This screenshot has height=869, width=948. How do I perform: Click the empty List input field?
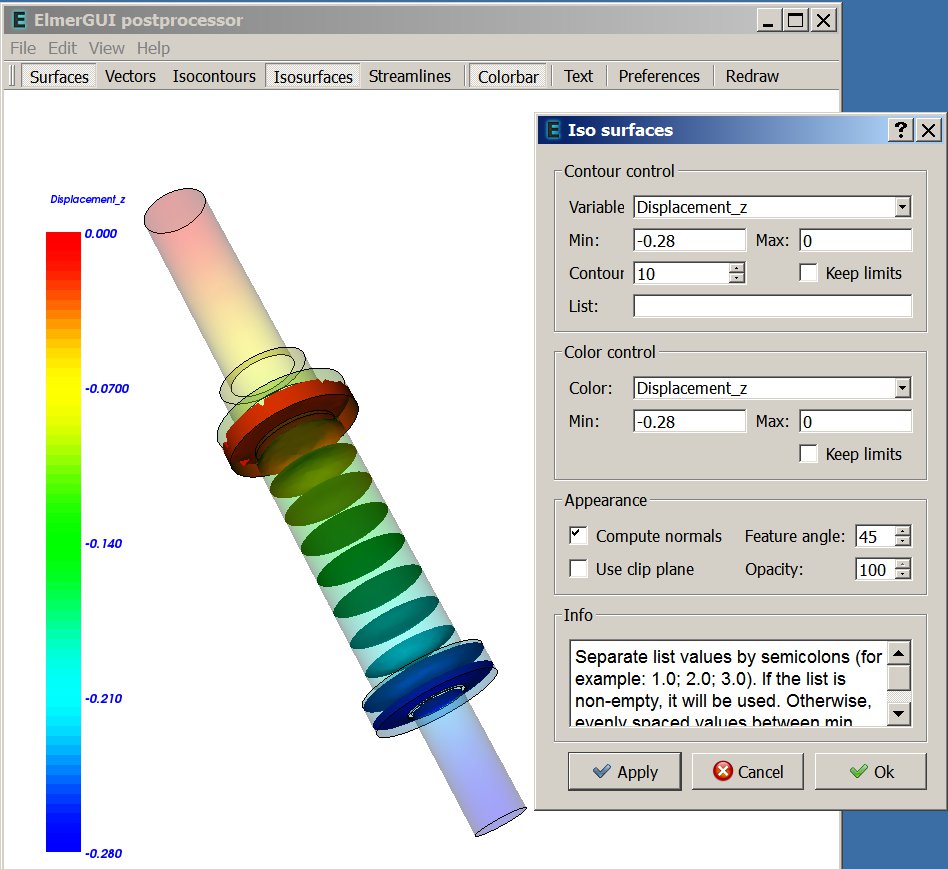772,306
